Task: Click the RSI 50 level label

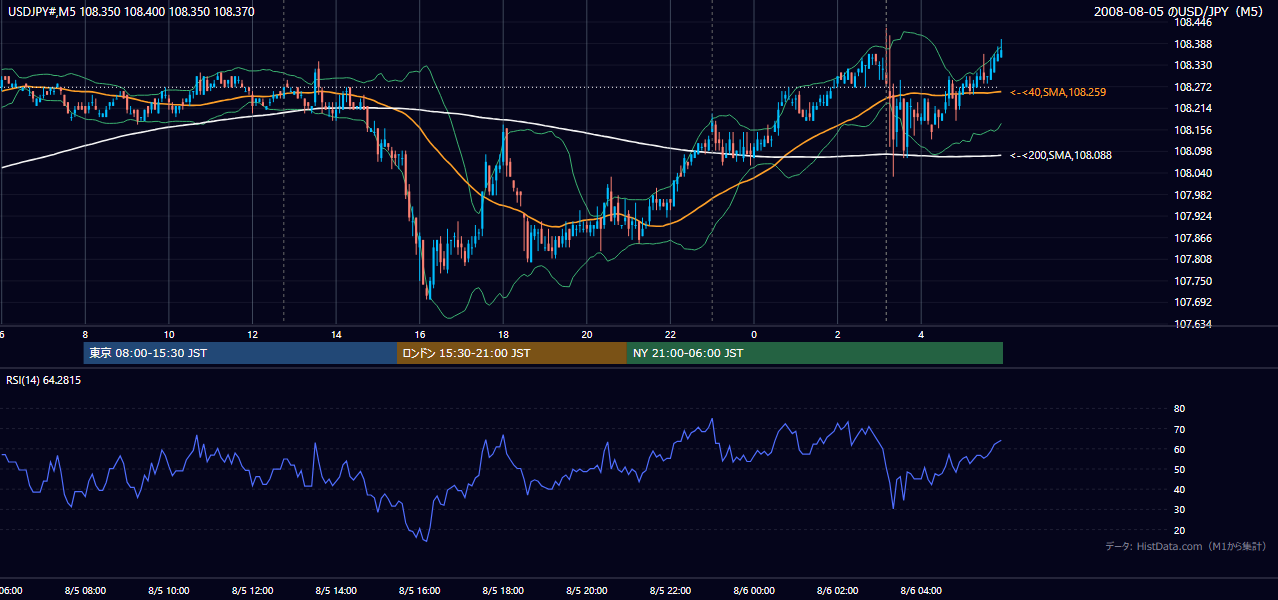Action: click(1179, 469)
